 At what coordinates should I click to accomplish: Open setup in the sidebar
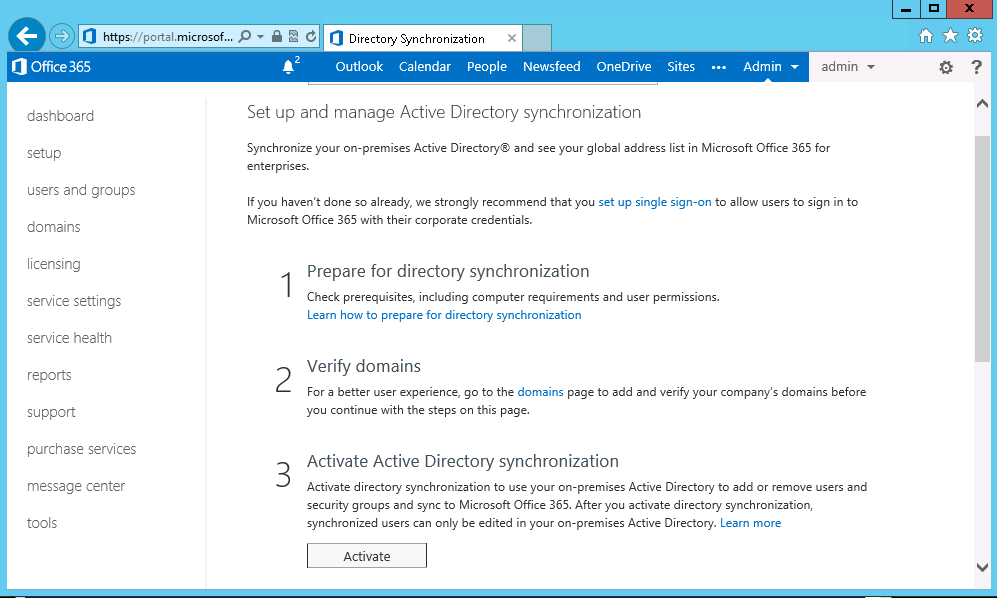point(44,153)
